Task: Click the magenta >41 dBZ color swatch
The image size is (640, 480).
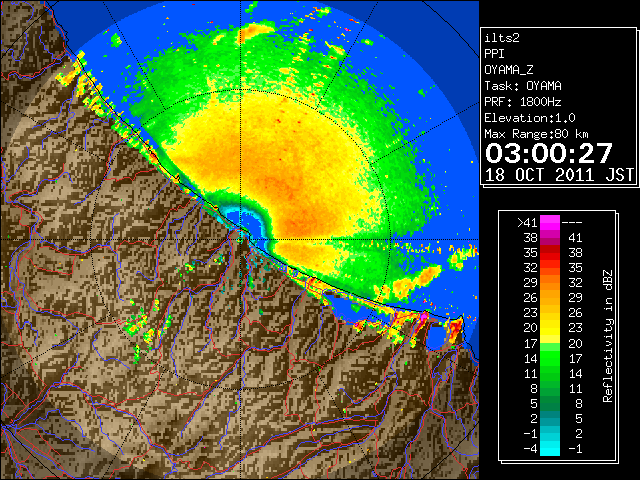Action: pyautogui.click(x=550, y=222)
